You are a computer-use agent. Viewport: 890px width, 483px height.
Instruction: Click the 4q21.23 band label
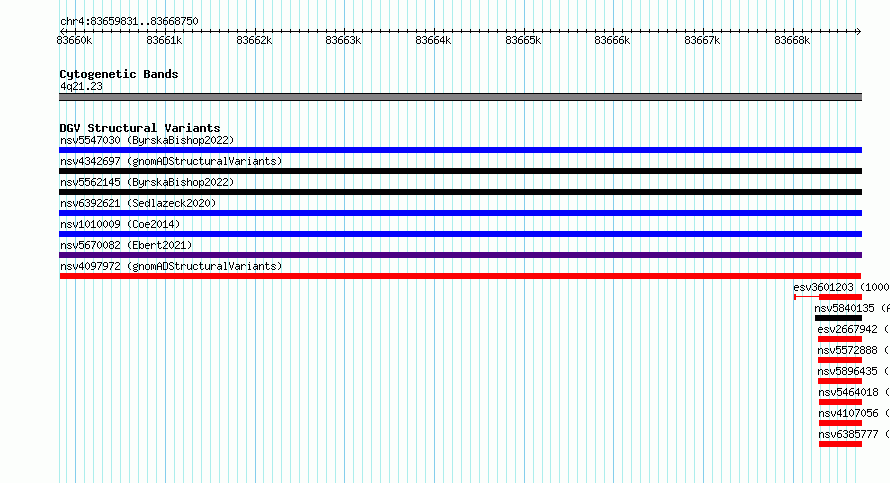81,86
